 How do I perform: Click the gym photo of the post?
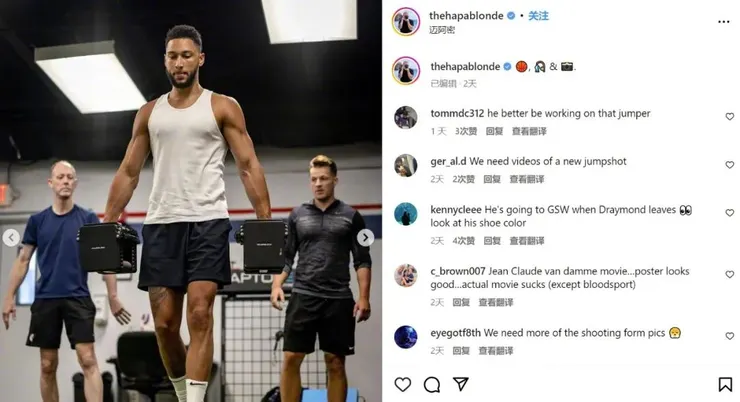click(191, 201)
